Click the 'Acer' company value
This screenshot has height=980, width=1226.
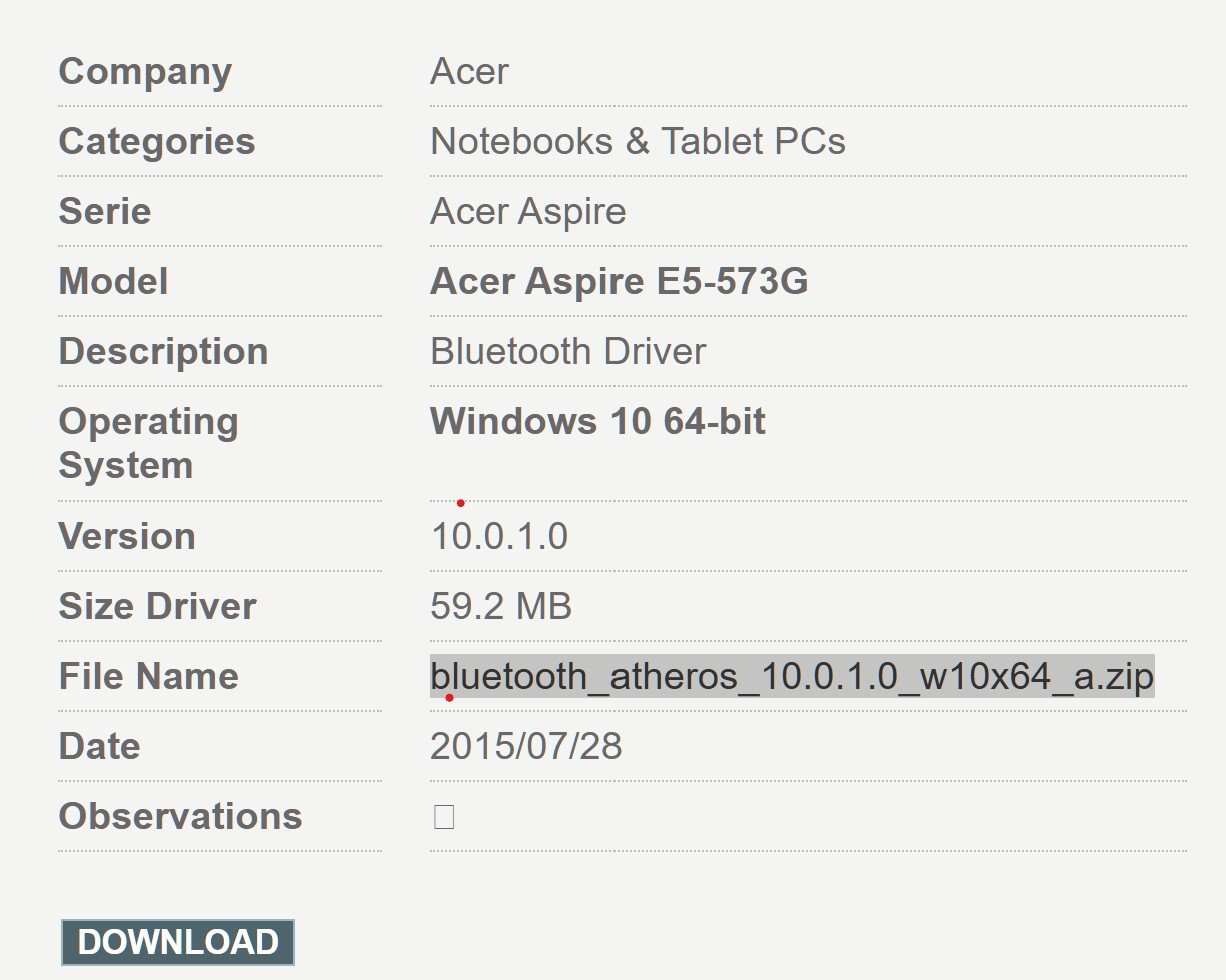pyautogui.click(x=469, y=71)
